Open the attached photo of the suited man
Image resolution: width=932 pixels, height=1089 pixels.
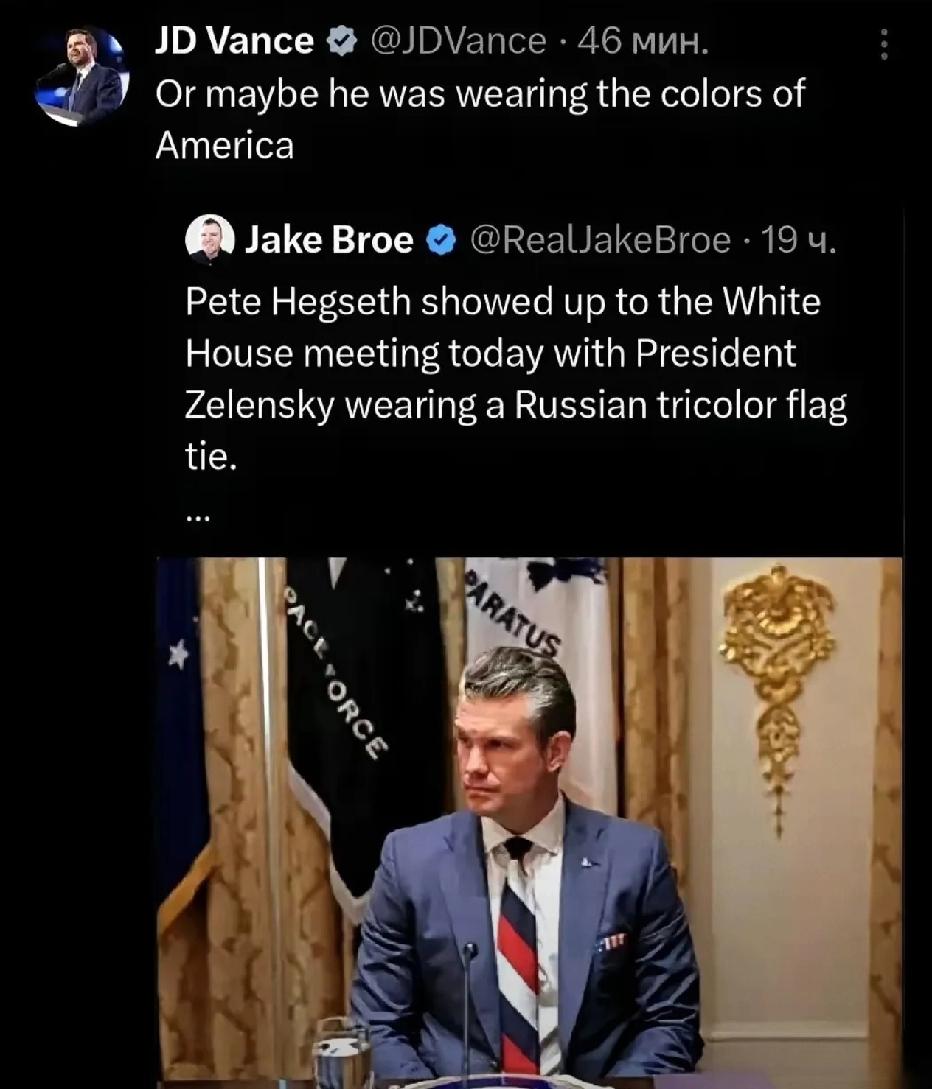[x=529, y=823]
